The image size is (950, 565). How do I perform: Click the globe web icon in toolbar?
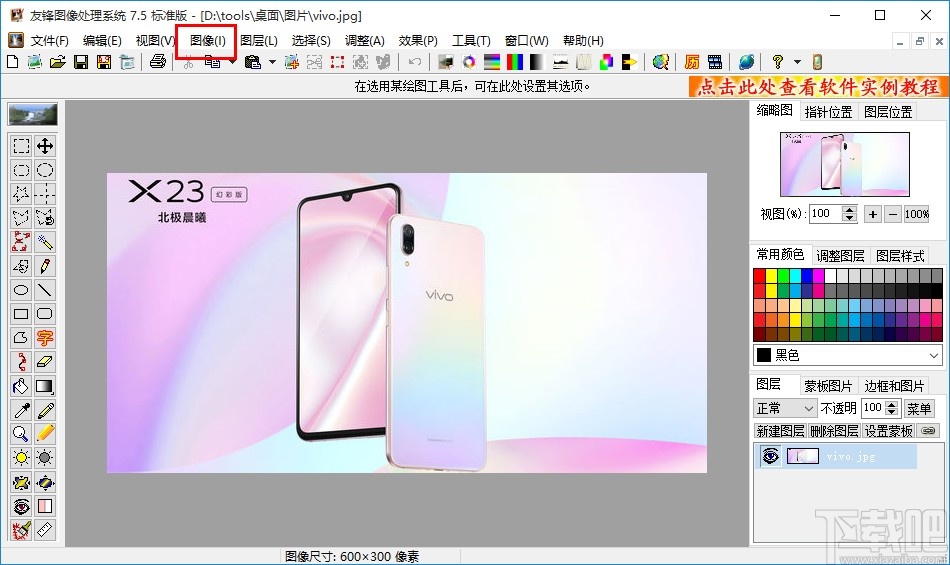pyautogui.click(x=746, y=62)
